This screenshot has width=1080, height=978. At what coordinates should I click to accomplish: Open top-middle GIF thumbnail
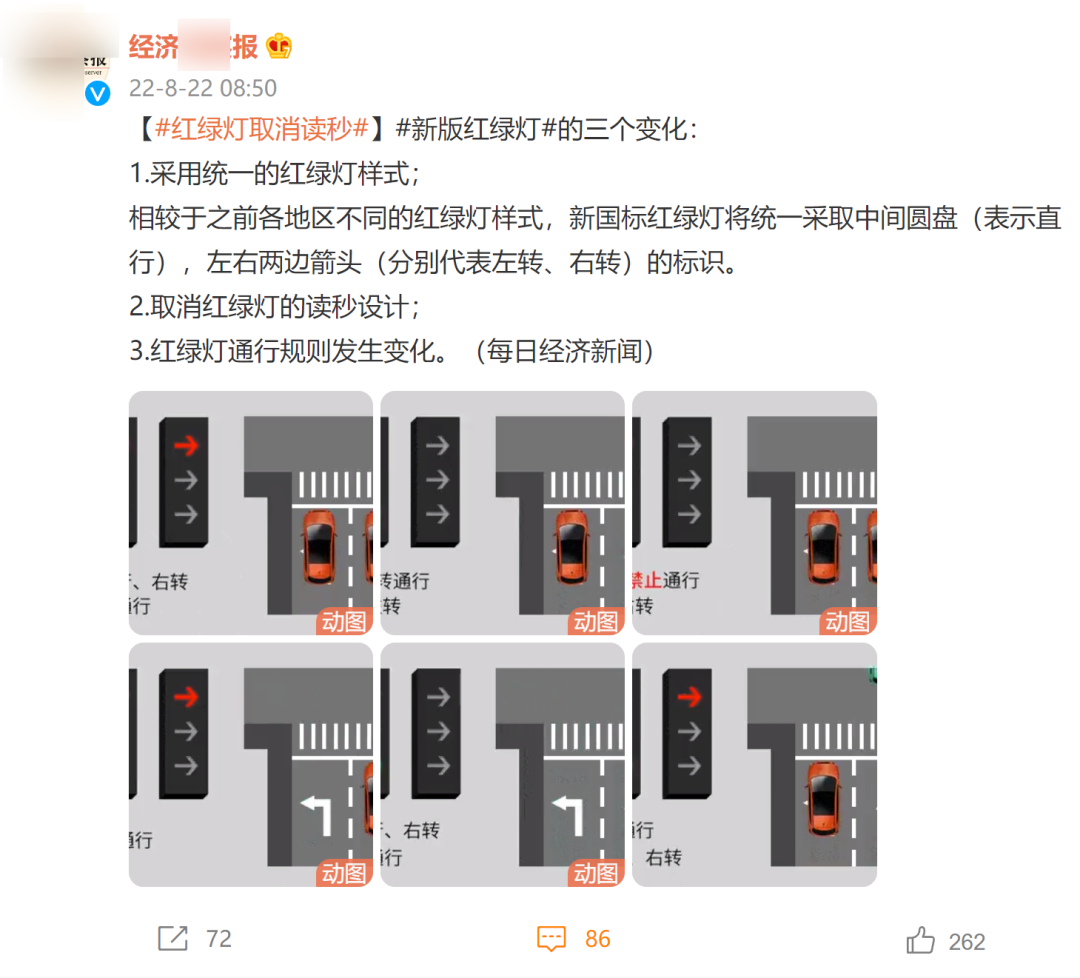502,512
